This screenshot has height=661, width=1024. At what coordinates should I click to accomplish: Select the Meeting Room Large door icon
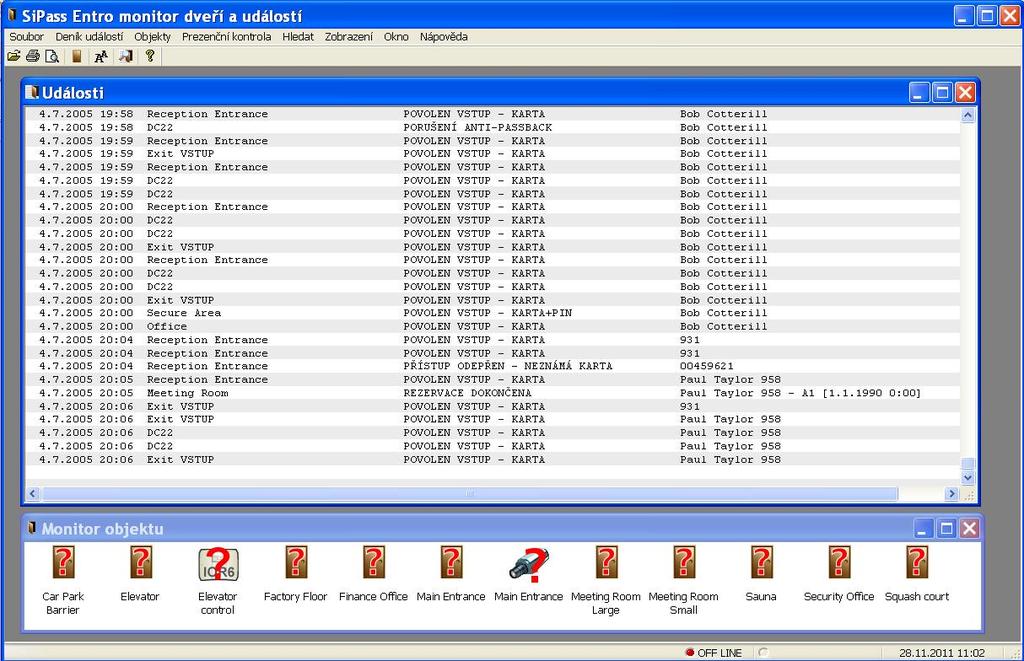point(607,563)
